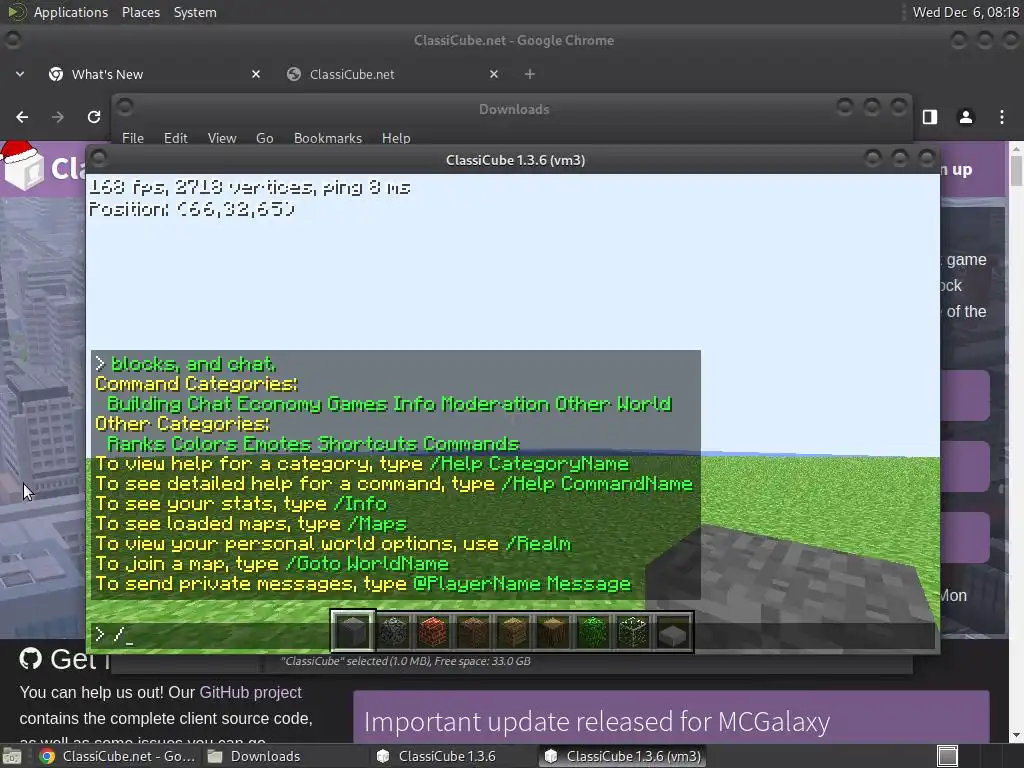Select the stone block in the hotbar

pyautogui.click(x=353, y=632)
